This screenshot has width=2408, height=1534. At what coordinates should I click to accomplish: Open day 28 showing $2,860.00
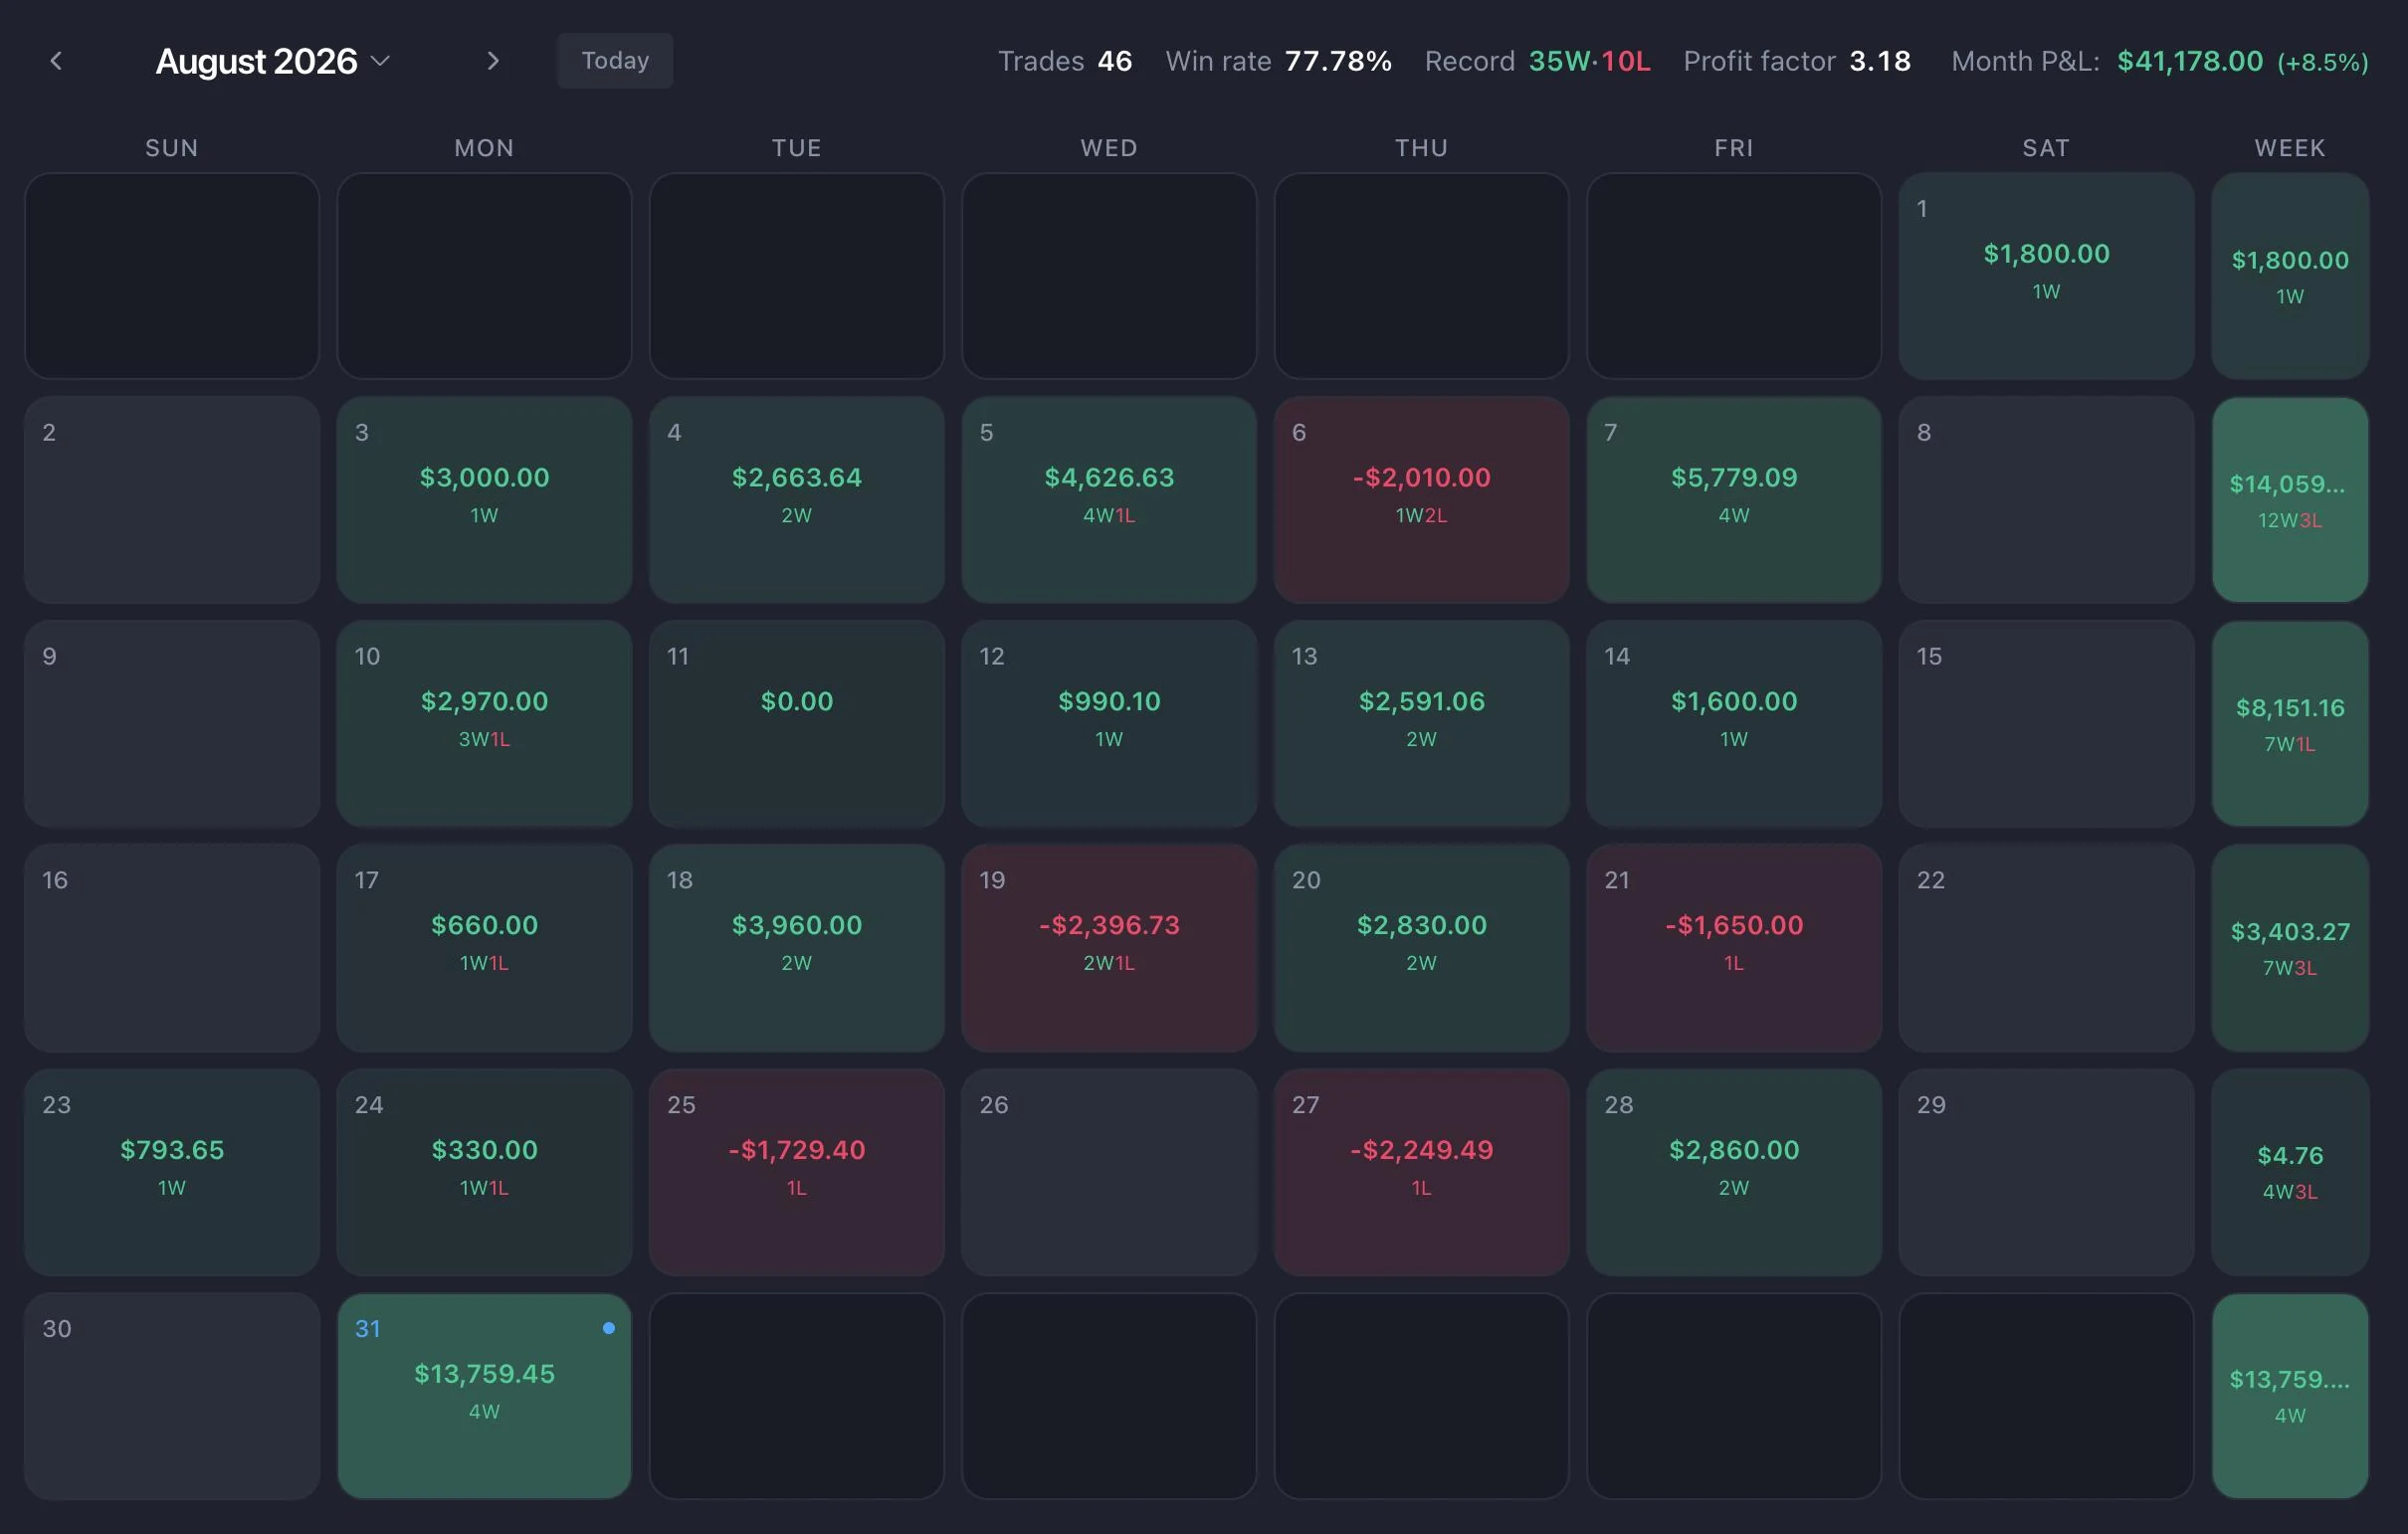click(x=1734, y=1172)
